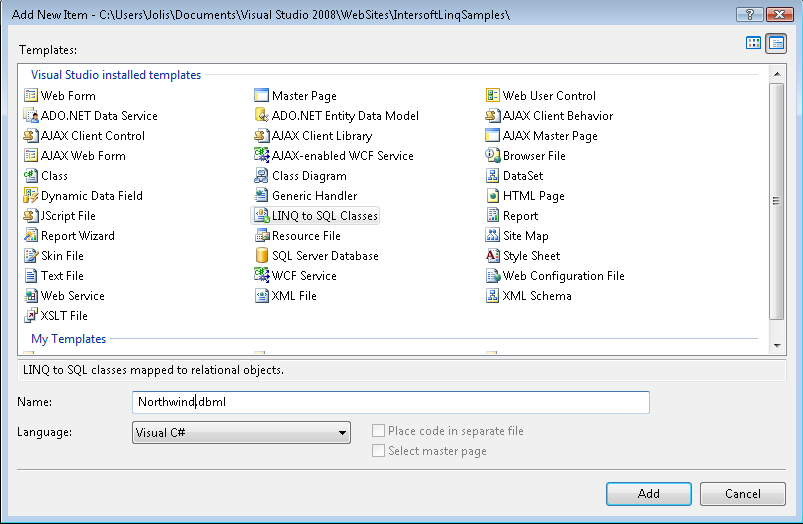The height and width of the screenshot is (524, 803).
Task: Select AJAX-enabled WCF Service icon
Action: pyautogui.click(x=262, y=155)
